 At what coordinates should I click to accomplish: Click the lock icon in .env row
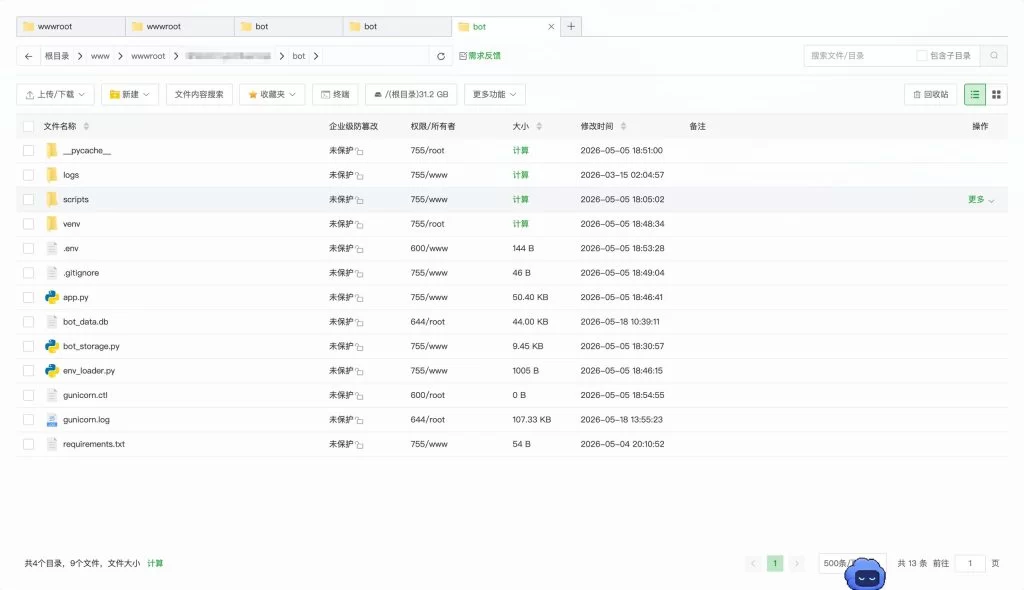point(359,249)
